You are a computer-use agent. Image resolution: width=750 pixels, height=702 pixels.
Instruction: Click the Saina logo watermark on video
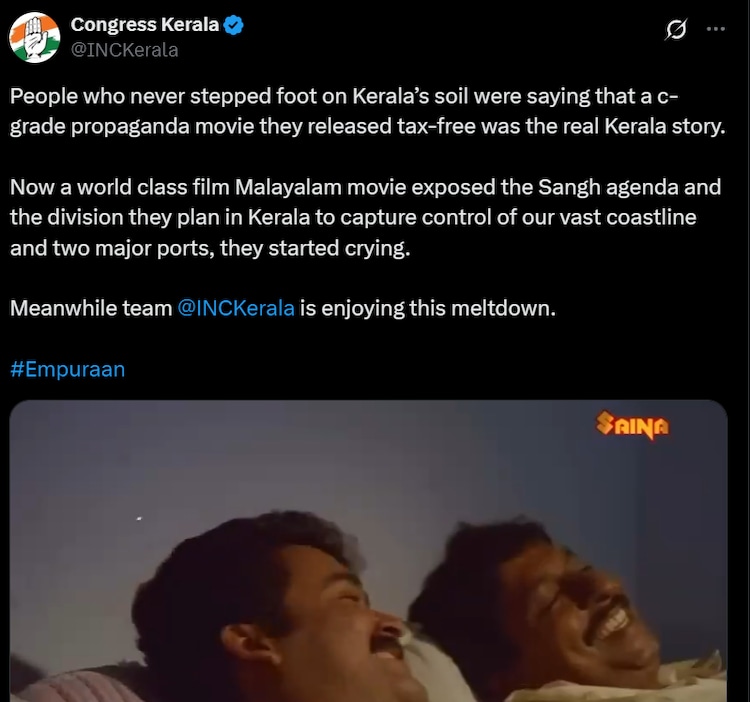tap(632, 425)
